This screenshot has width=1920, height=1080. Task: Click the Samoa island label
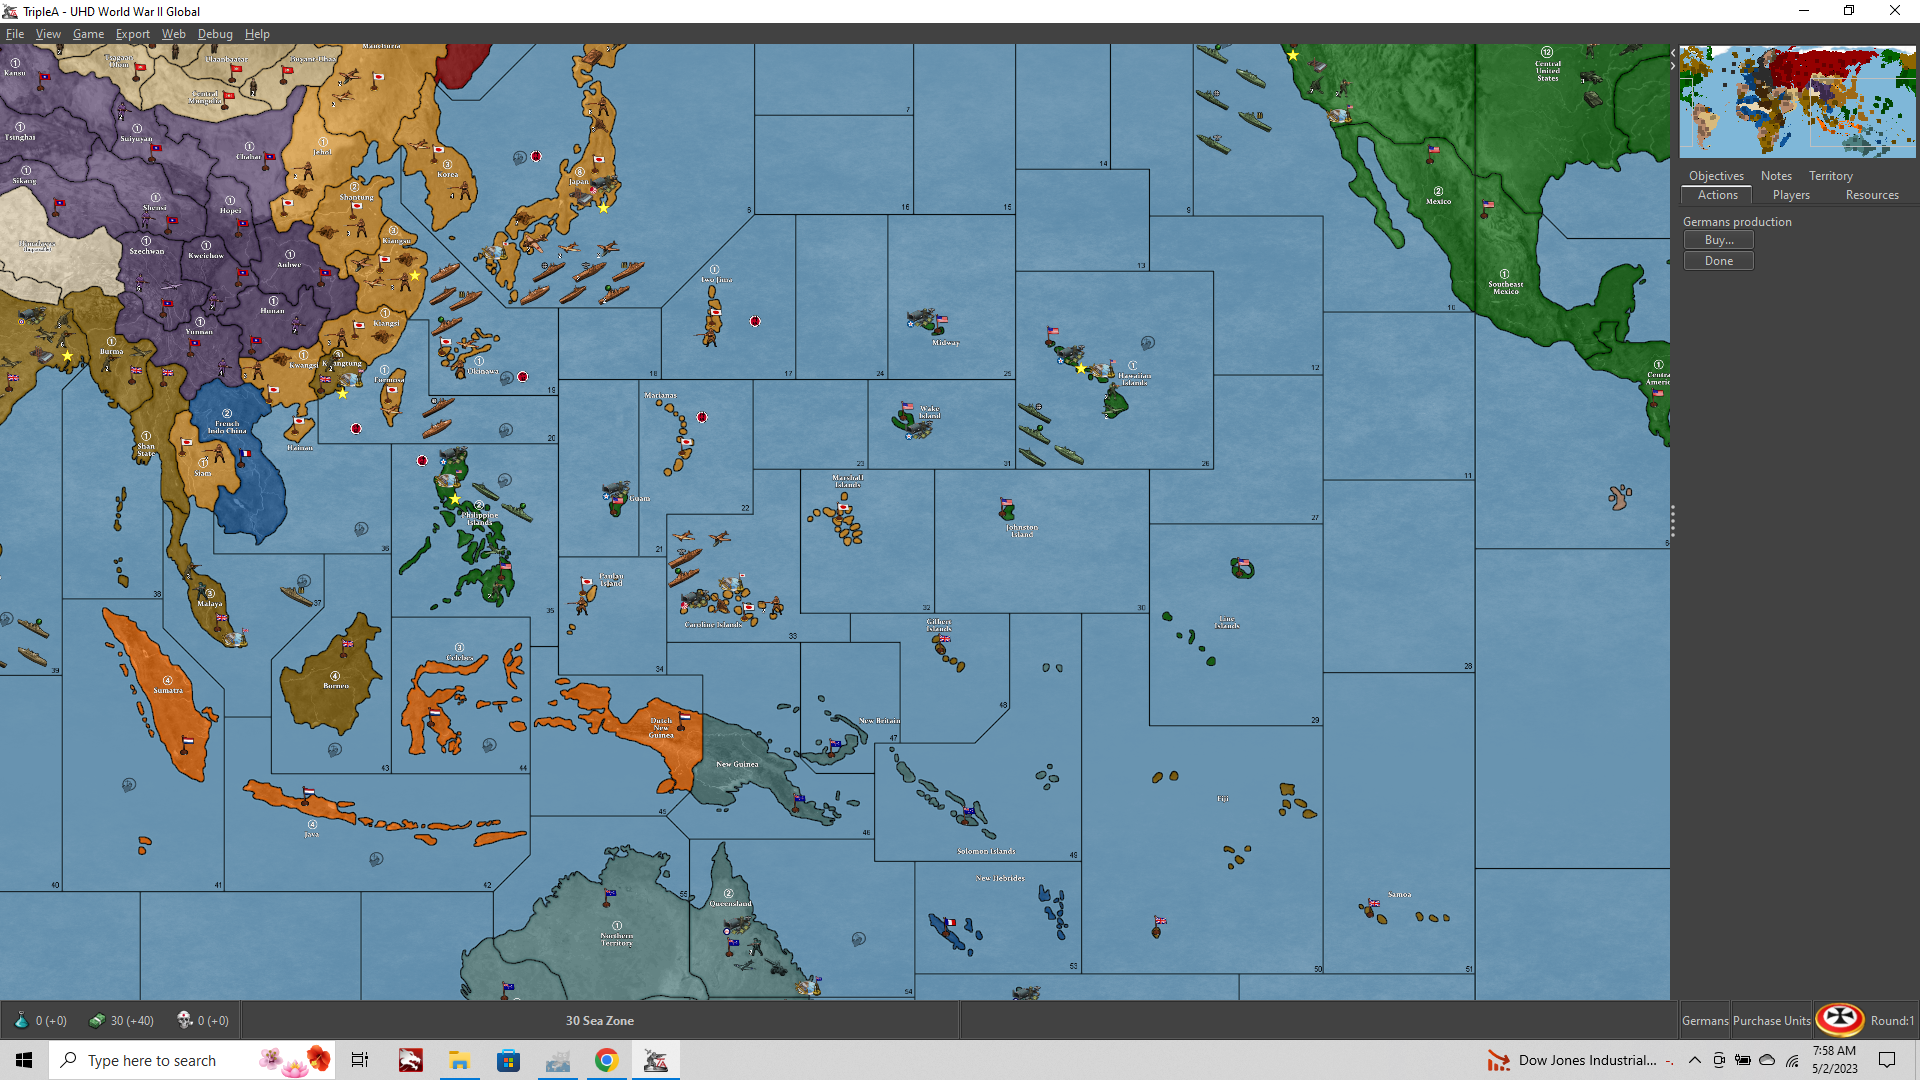1400,895
